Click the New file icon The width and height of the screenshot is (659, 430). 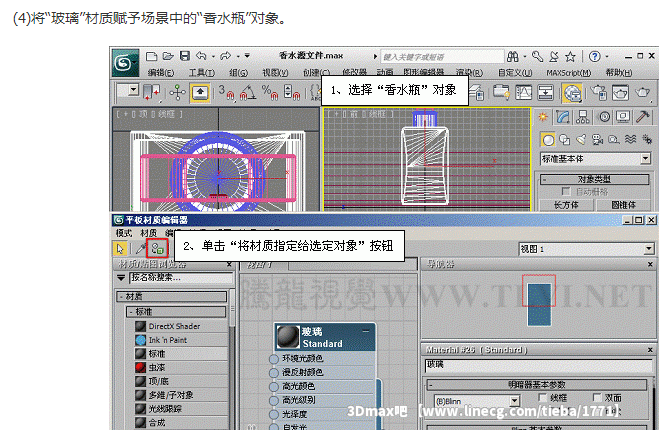(x=152, y=56)
